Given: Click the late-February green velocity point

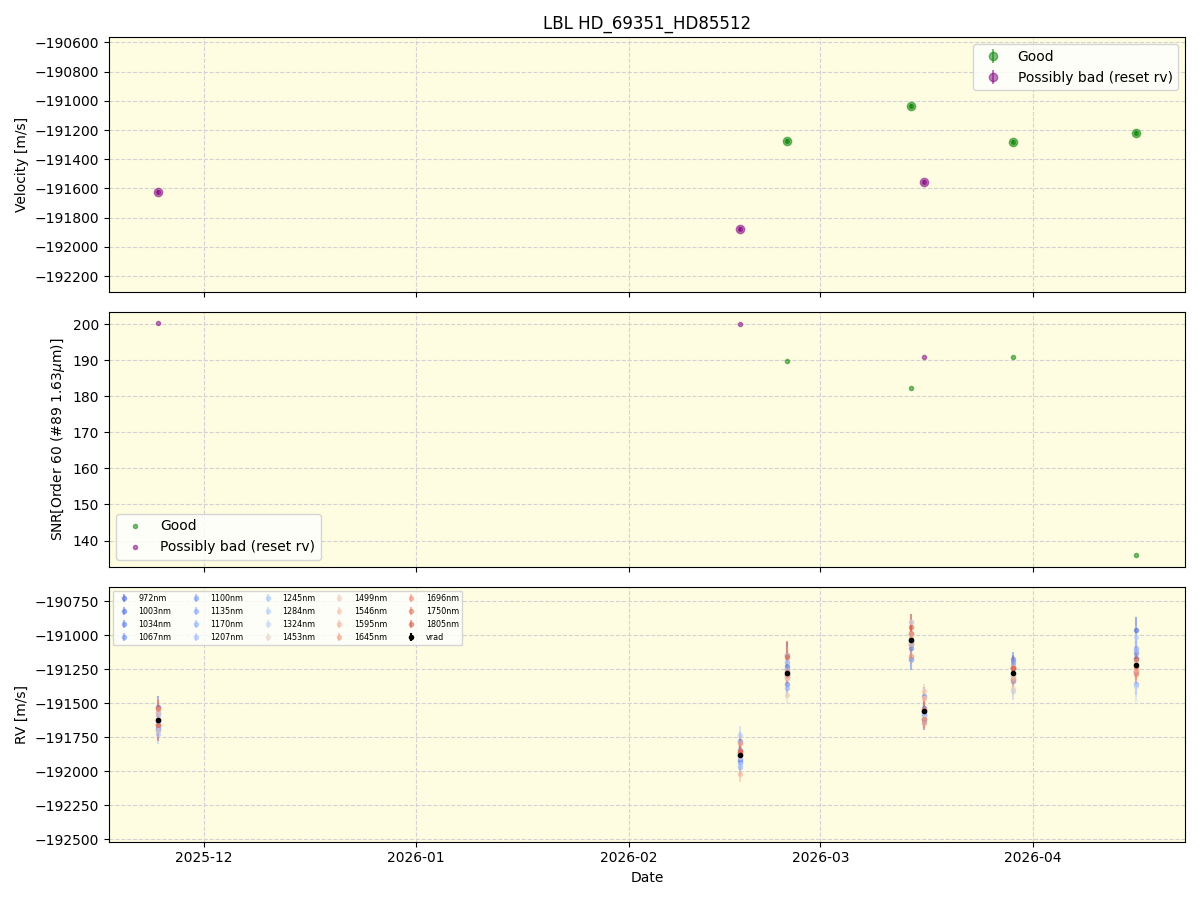Looking at the screenshot, I should tap(787, 141).
